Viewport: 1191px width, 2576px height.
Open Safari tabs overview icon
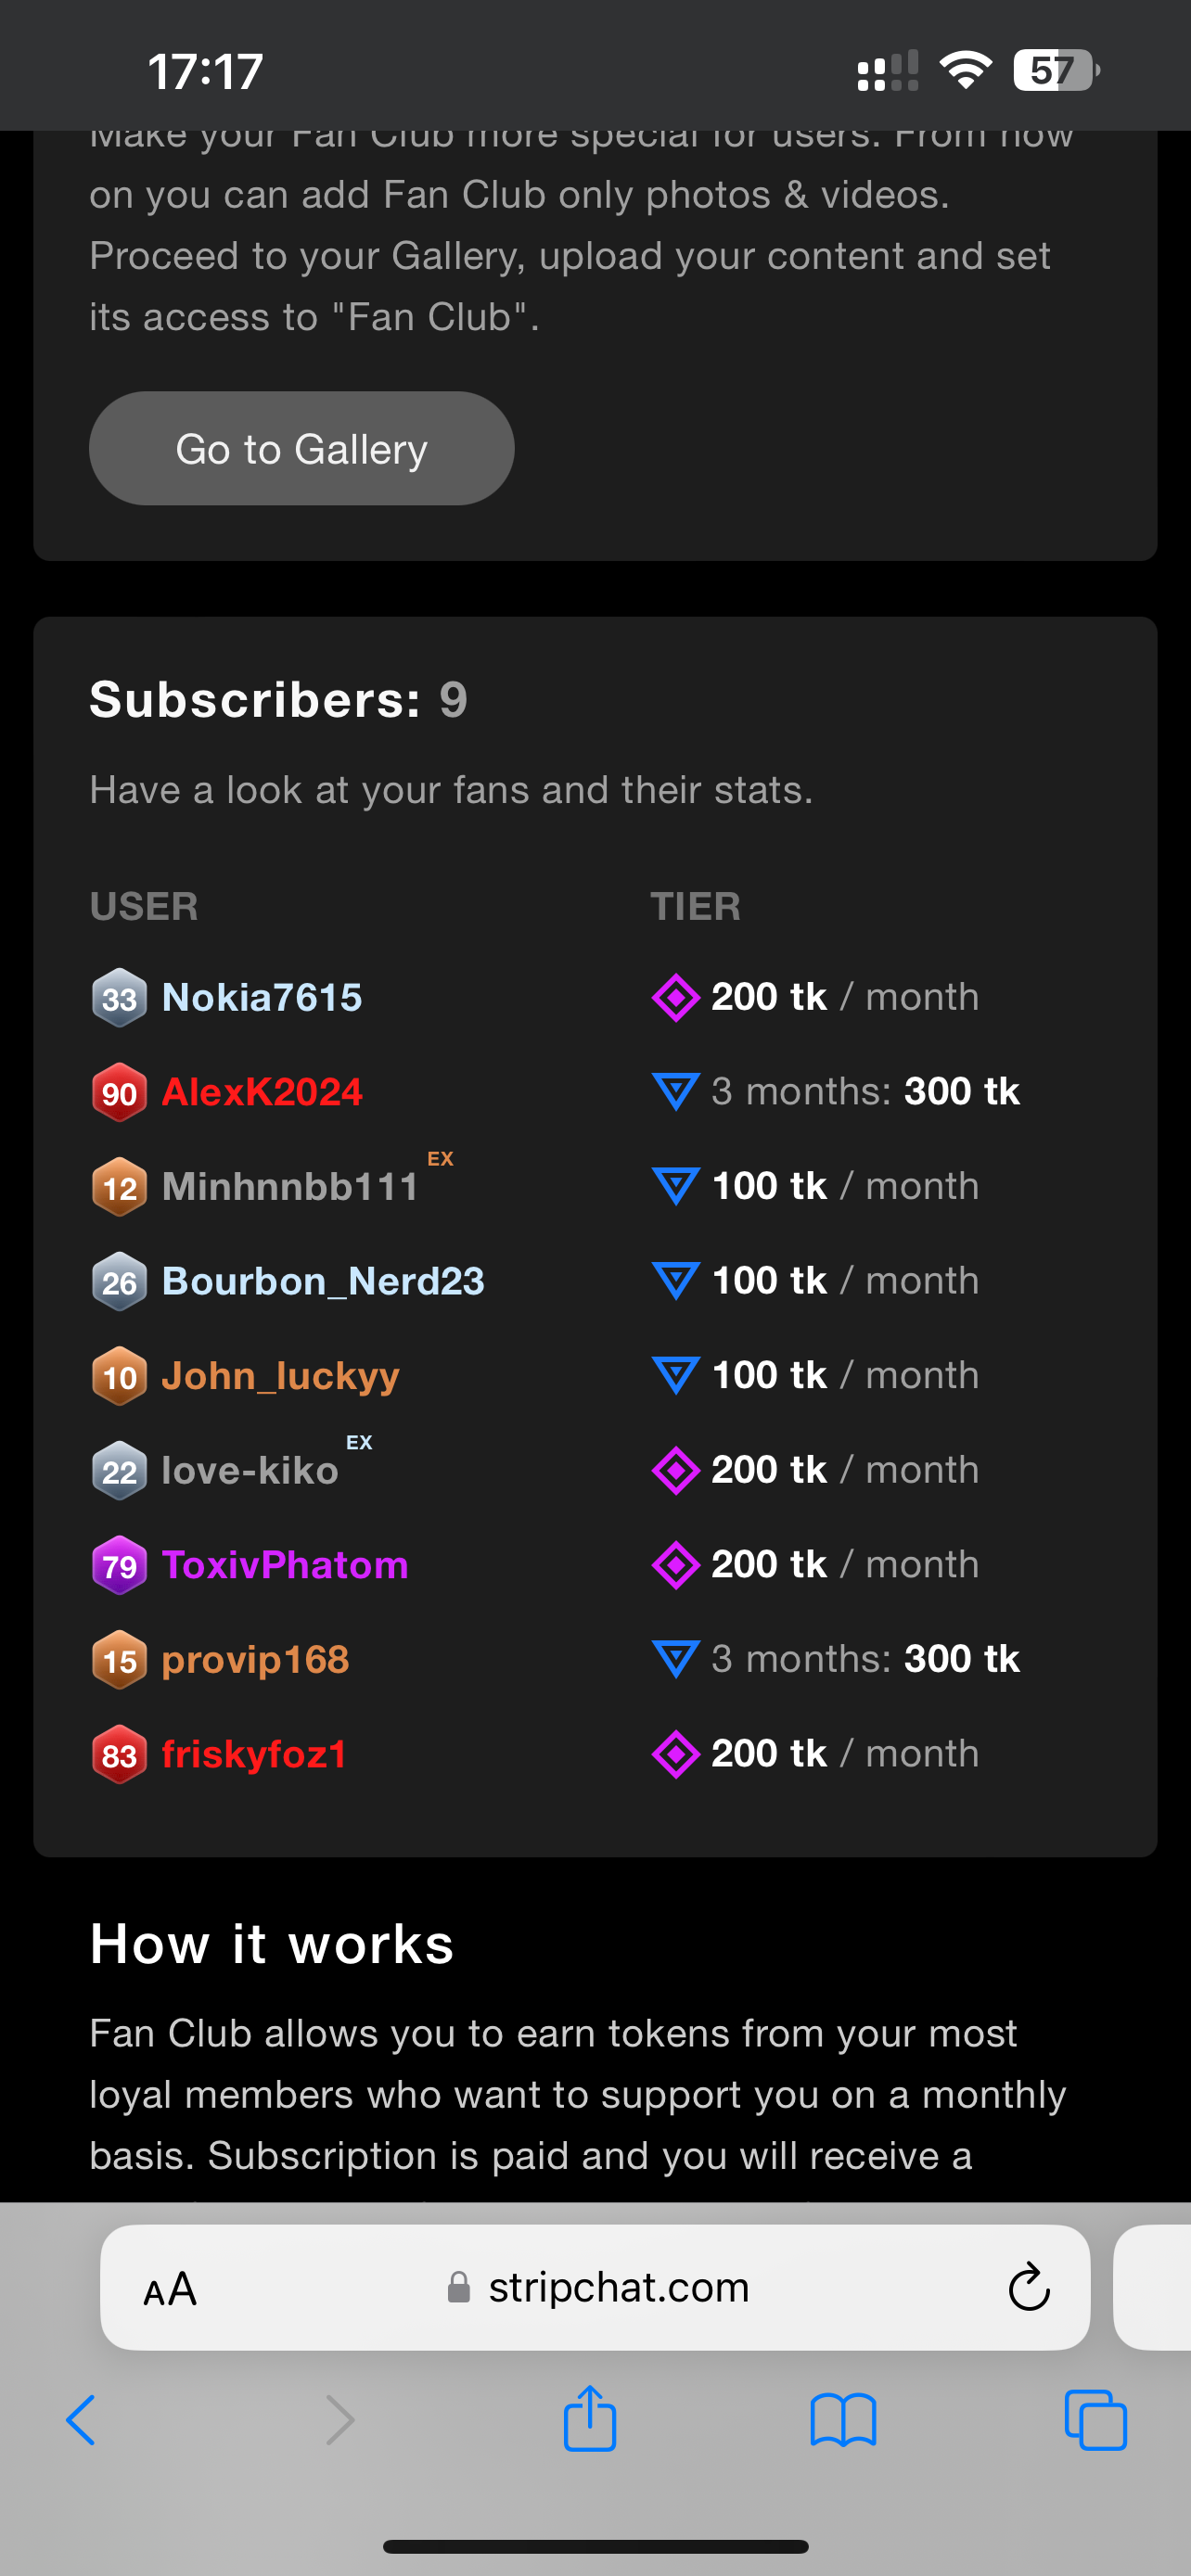pyautogui.click(x=1096, y=2420)
